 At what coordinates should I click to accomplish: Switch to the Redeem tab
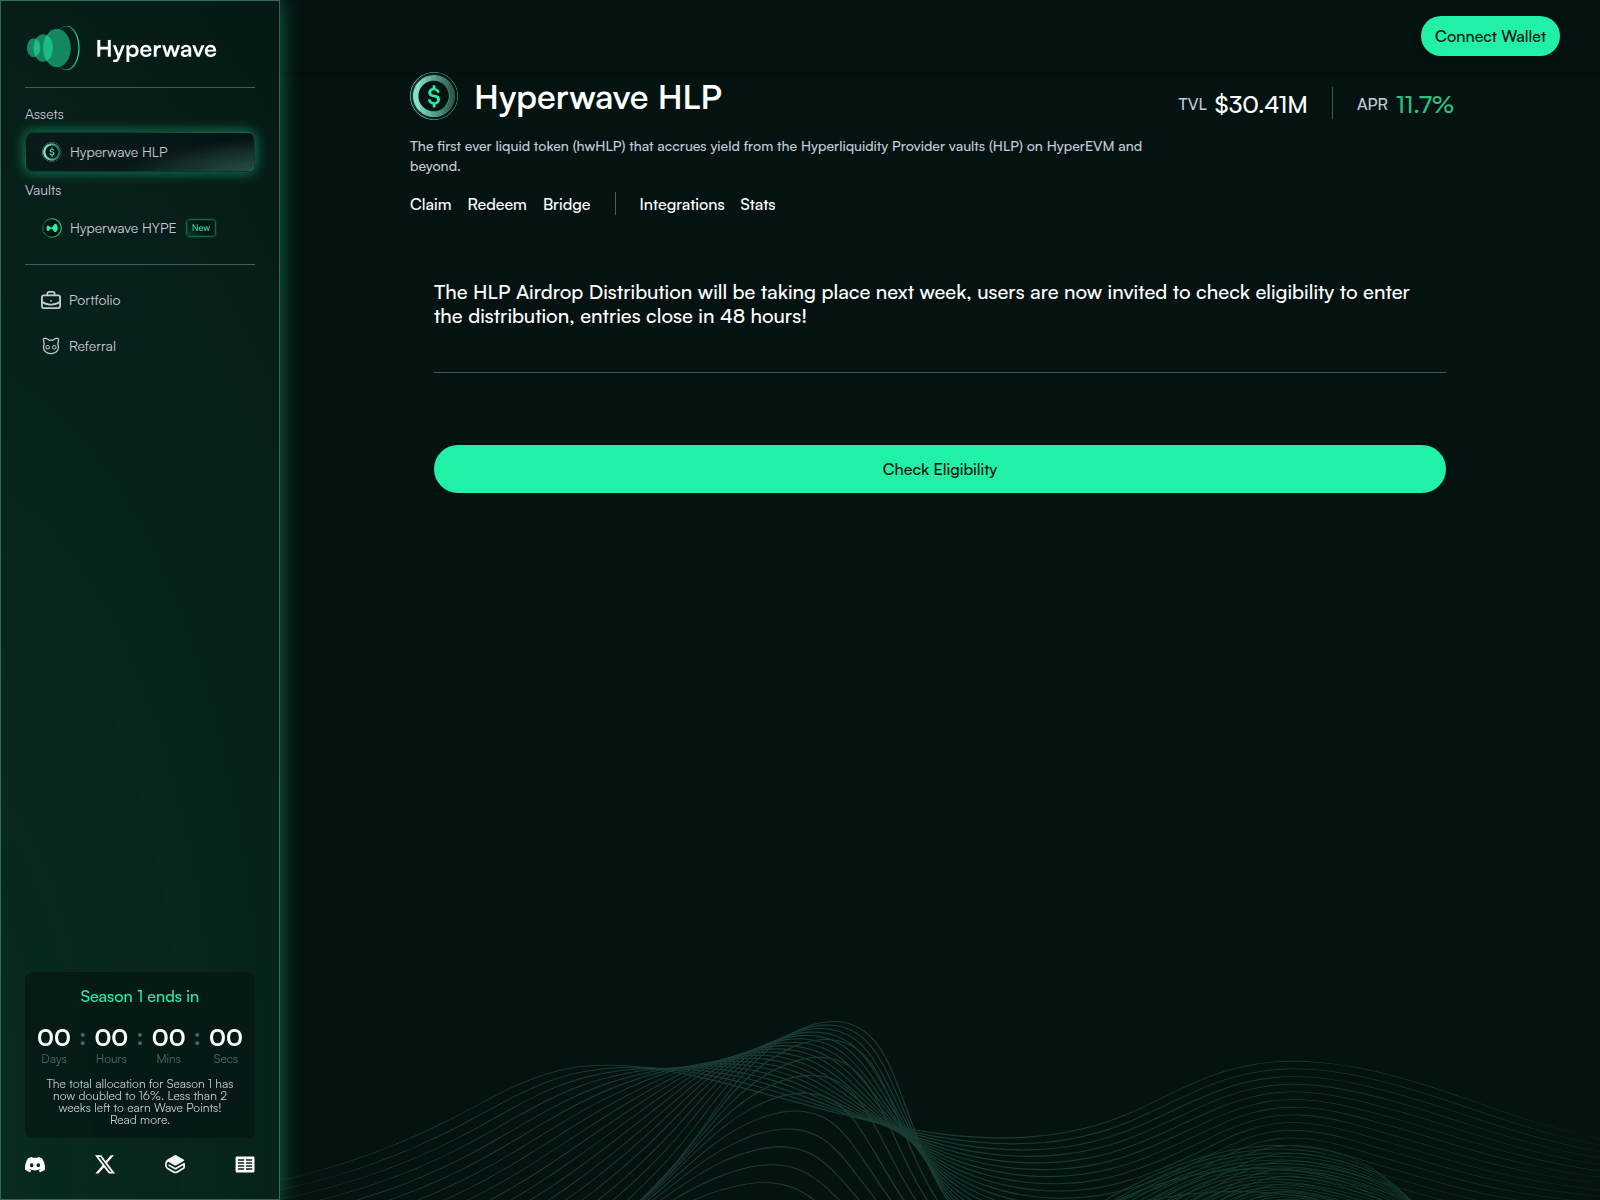pyautogui.click(x=497, y=204)
